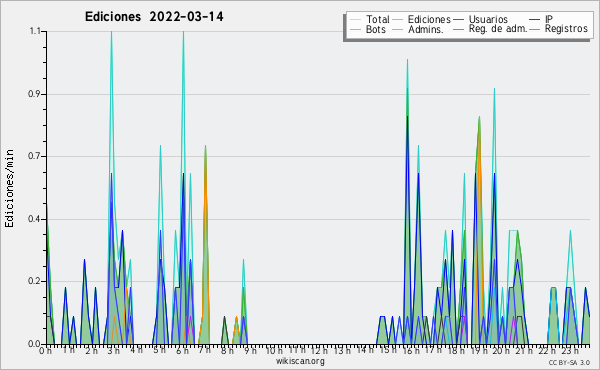The height and width of the screenshot is (370, 600).
Task: Click the 0.0 y-axis label
Action: tap(34, 344)
